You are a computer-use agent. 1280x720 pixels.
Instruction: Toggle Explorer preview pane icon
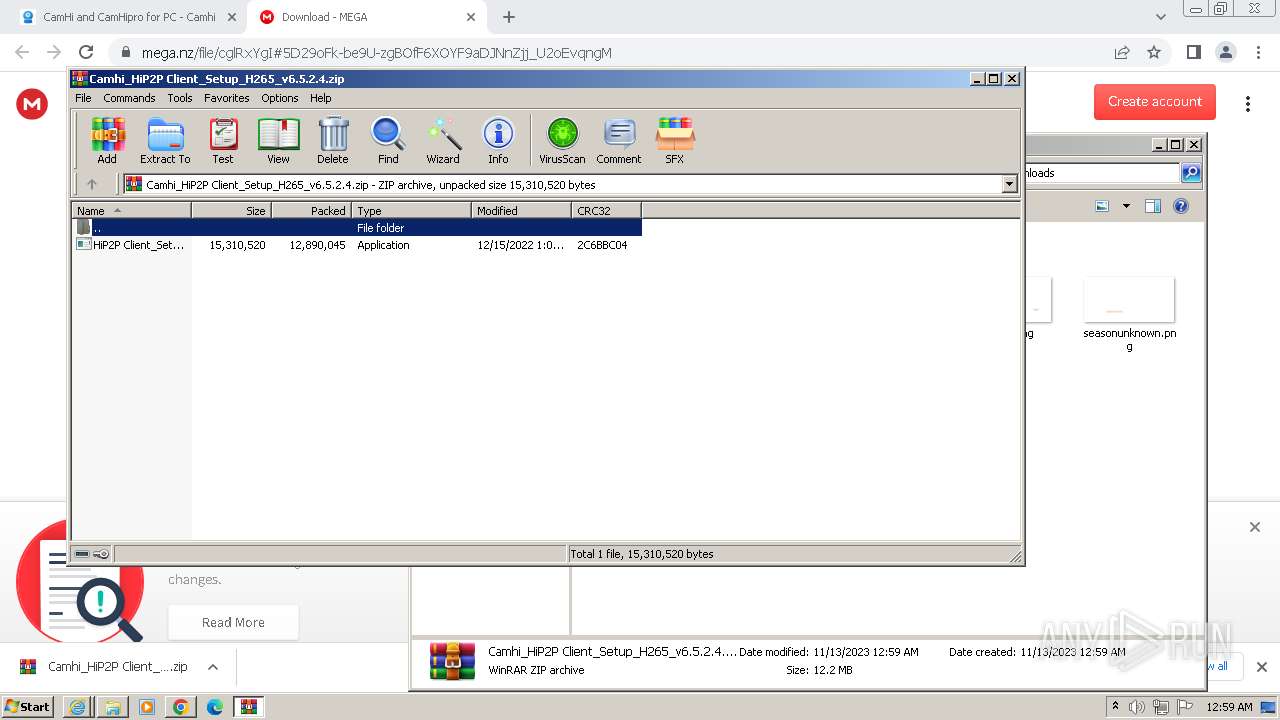1152,206
